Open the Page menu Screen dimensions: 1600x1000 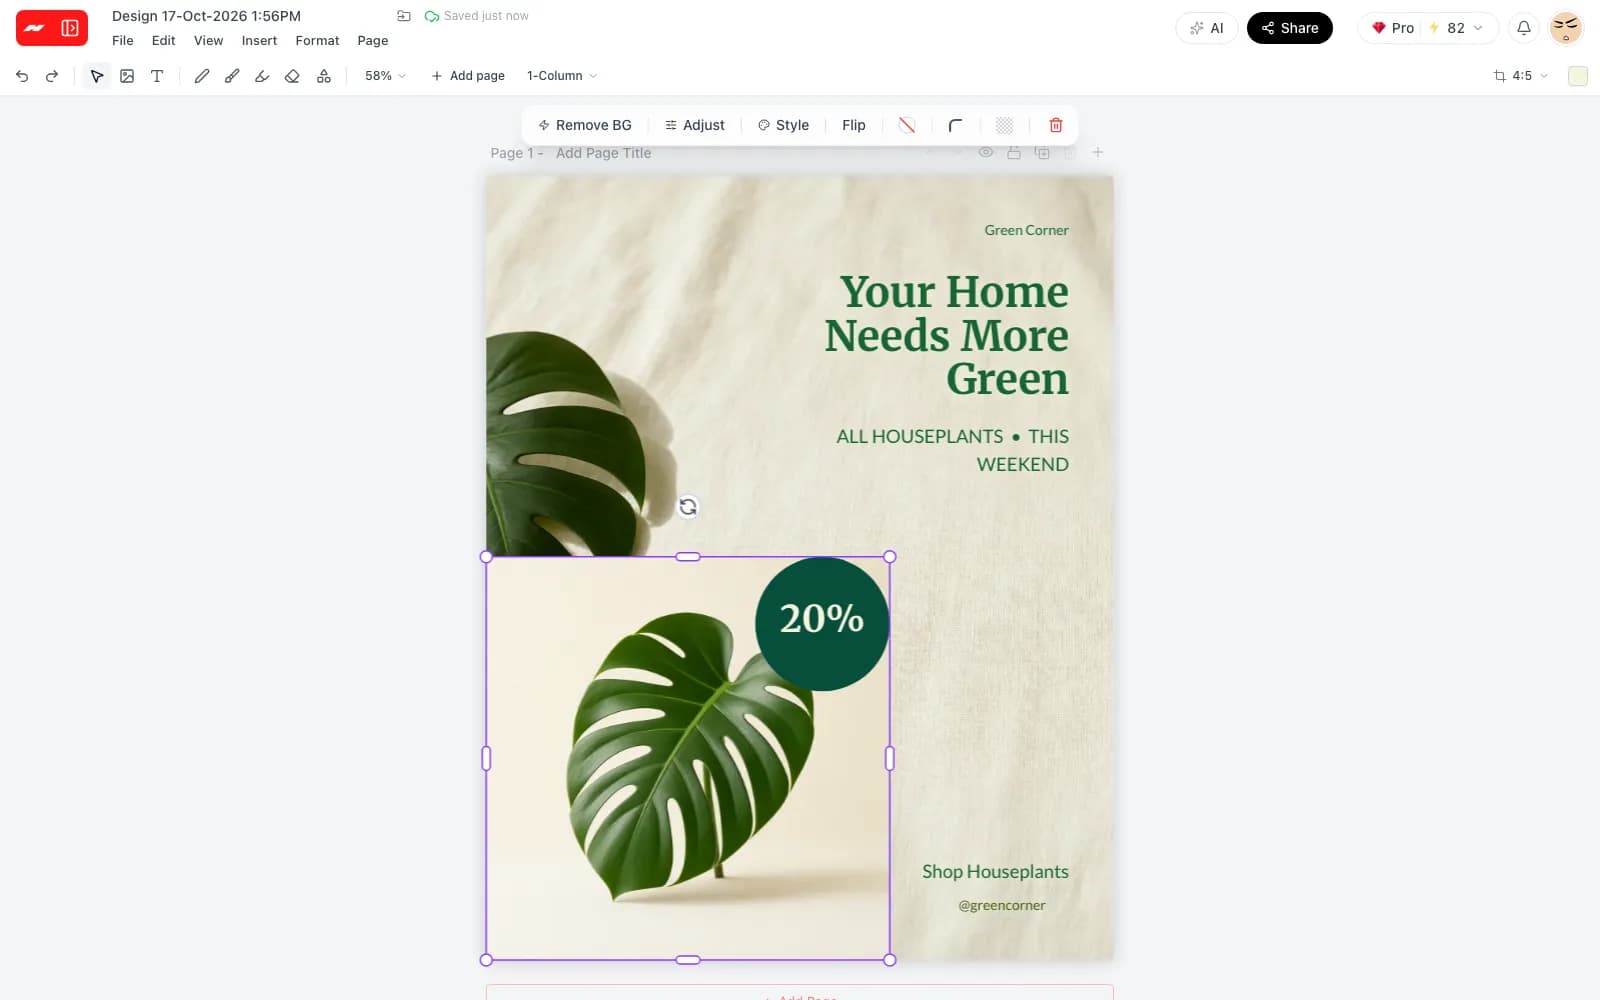373,41
